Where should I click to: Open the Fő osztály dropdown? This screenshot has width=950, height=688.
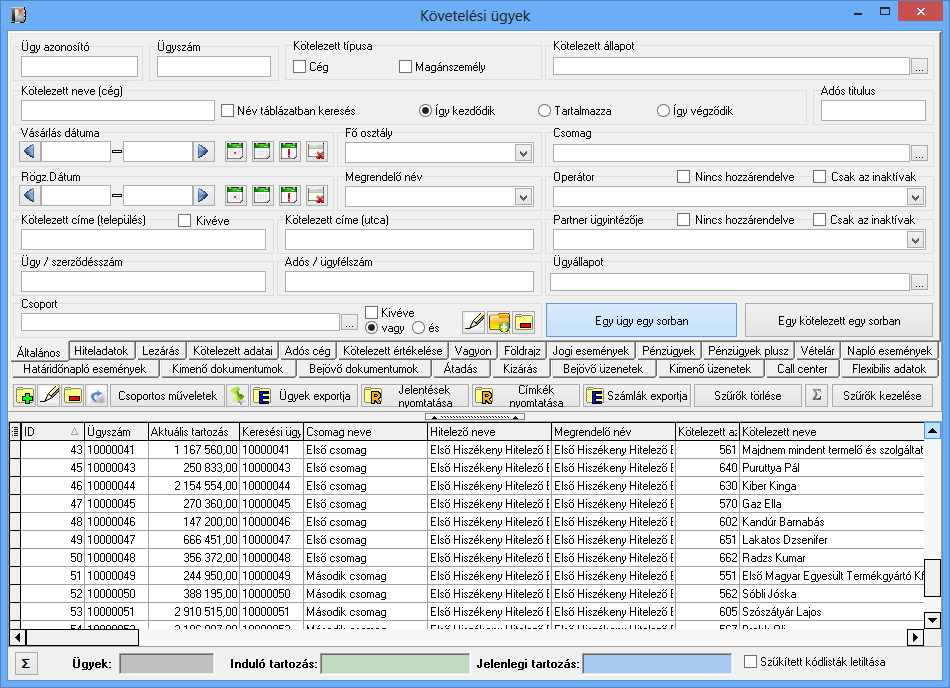pos(523,153)
